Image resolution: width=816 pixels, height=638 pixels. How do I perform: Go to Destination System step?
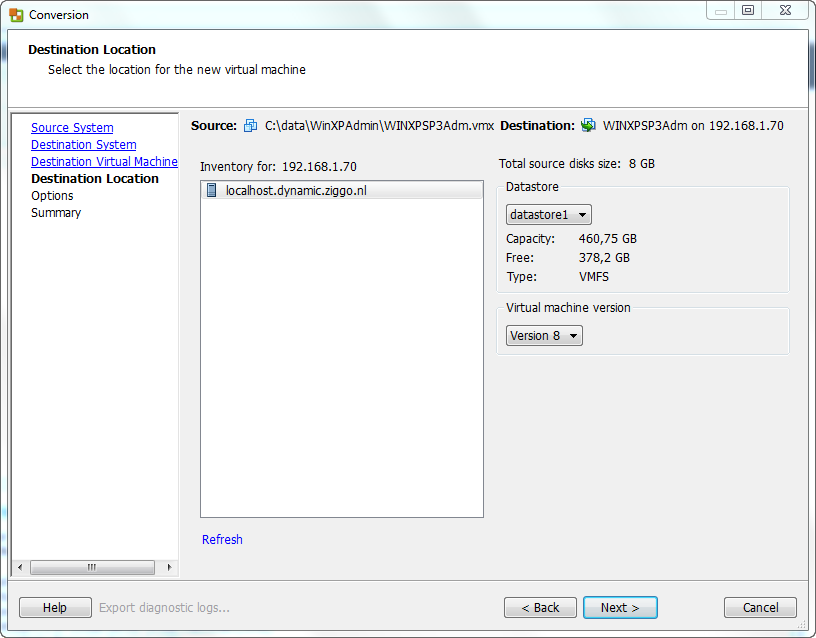[x=84, y=145]
